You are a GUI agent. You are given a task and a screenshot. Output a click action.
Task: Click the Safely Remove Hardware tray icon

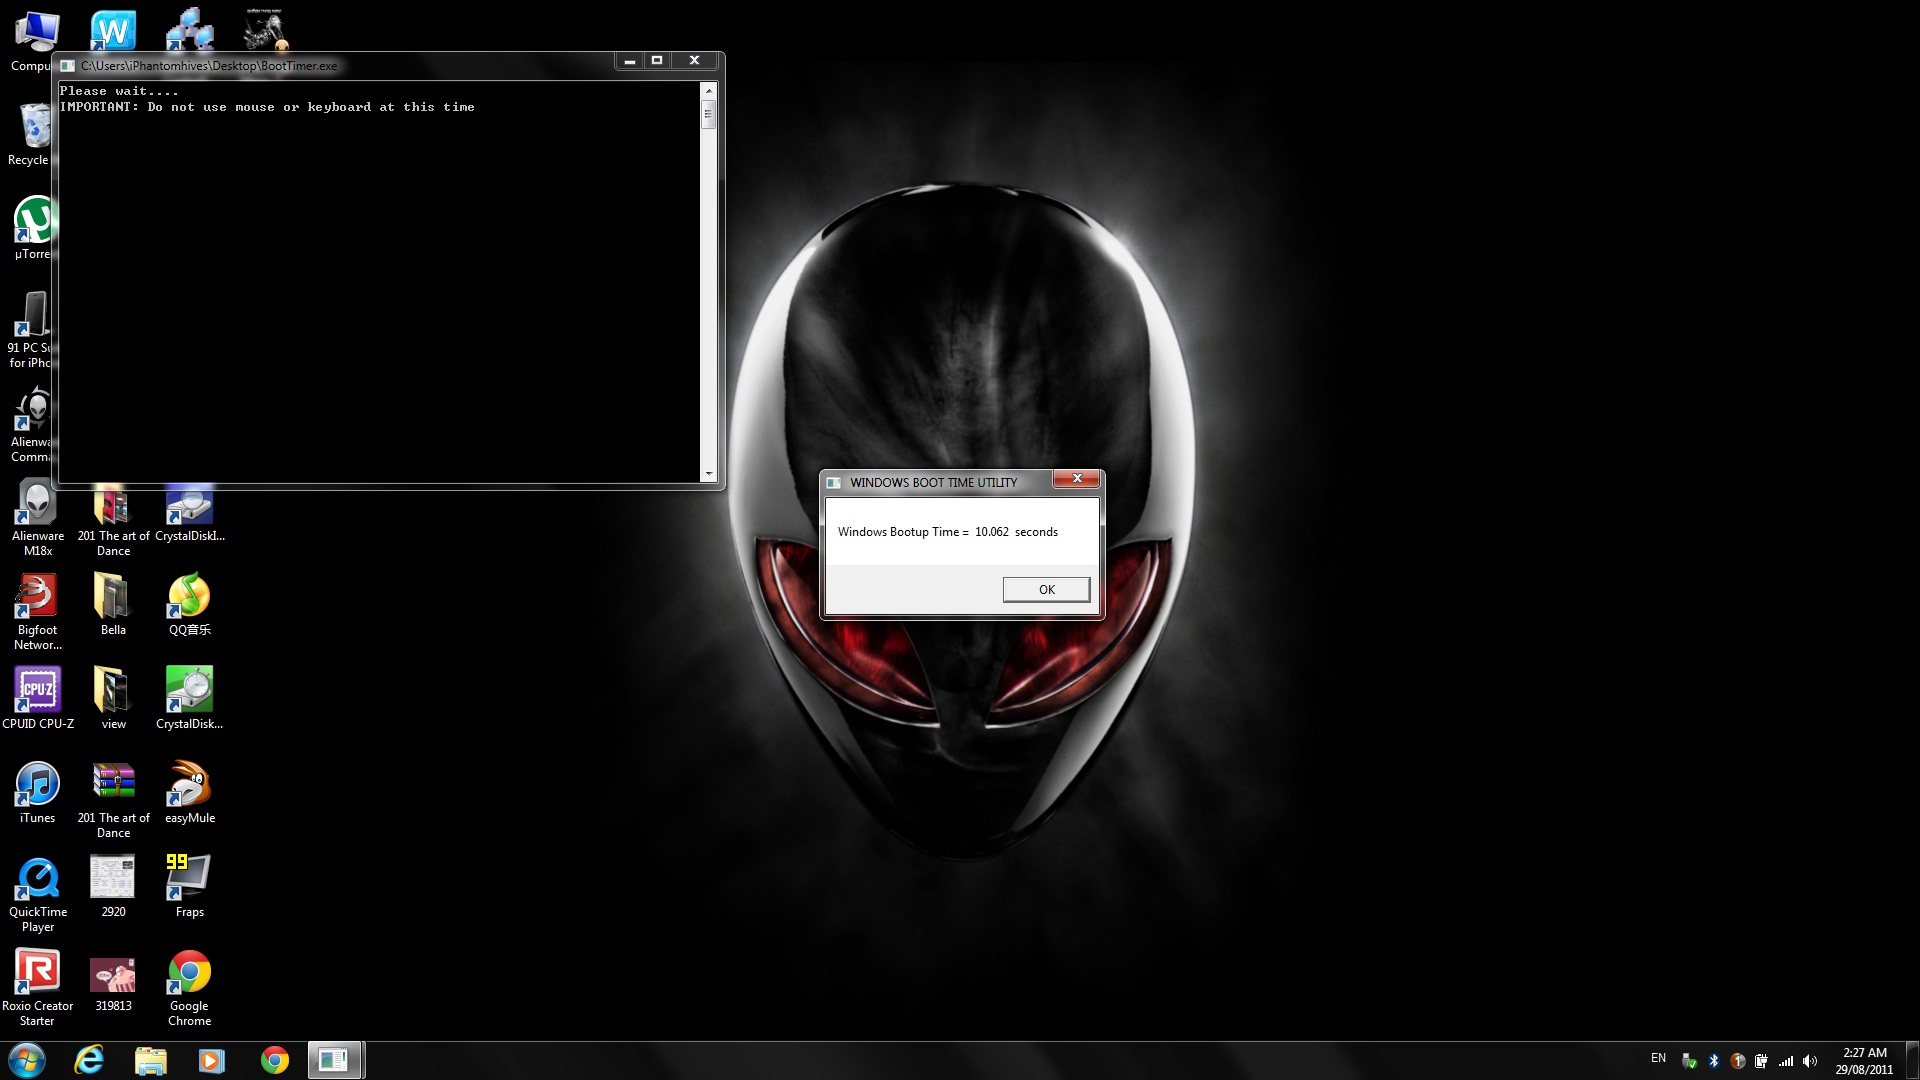pyautogui.click(x=1689, y=1061)
